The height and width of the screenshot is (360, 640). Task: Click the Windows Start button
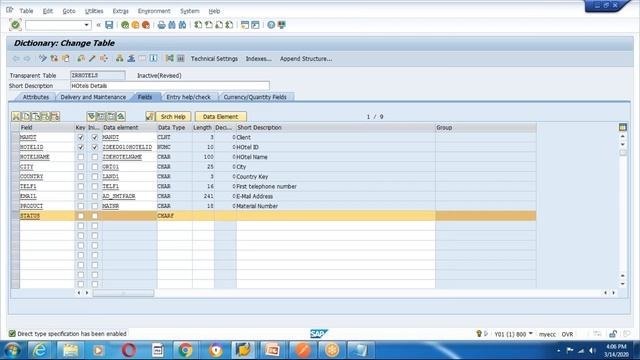point(12,350)
